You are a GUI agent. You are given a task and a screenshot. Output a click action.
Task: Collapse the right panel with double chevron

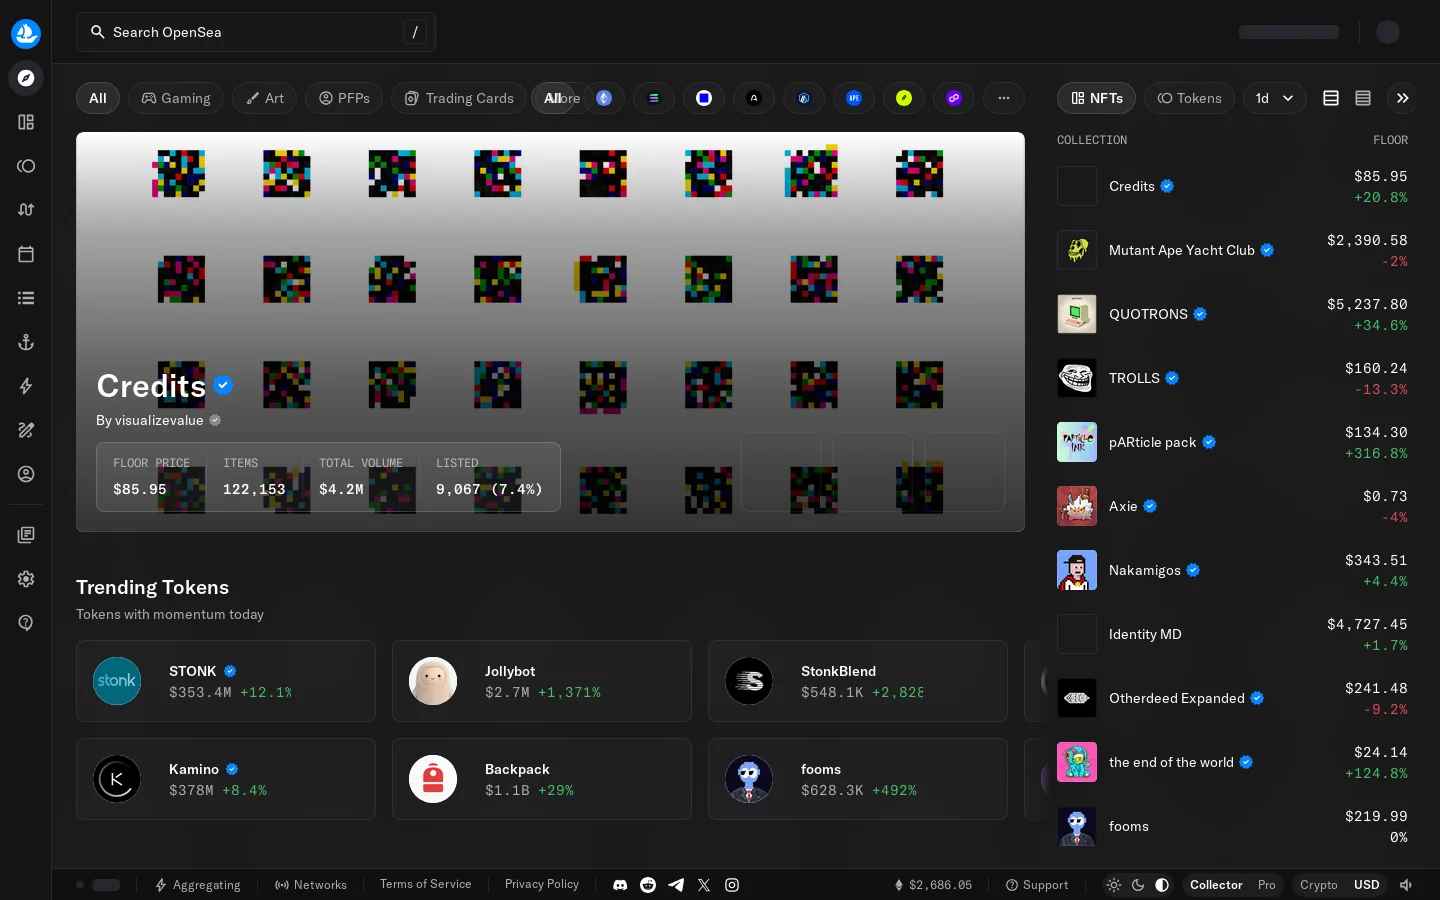(x=1403, y=98)
